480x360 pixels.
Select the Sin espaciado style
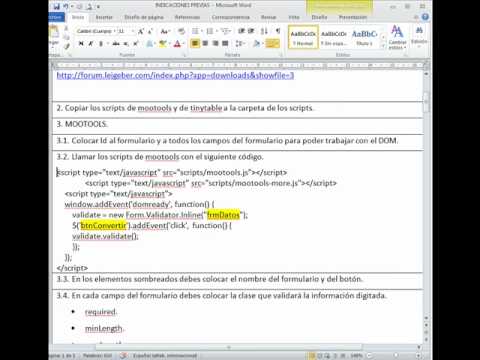pyautogui.click(x=334, y=37)
